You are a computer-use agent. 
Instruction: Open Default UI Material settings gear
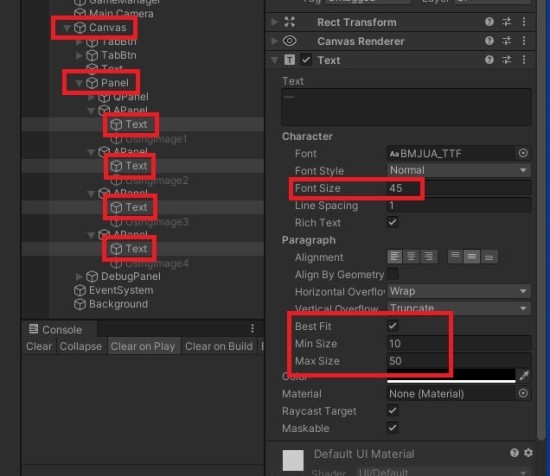[x=529, y=453]
